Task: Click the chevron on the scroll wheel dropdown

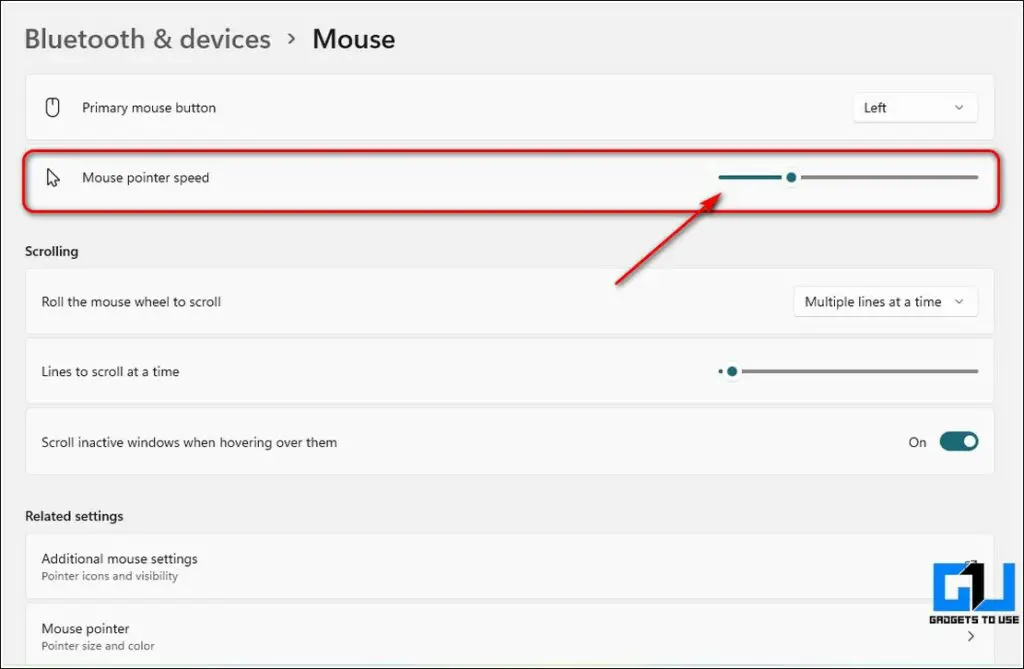Action: click(x=958, y=301)
